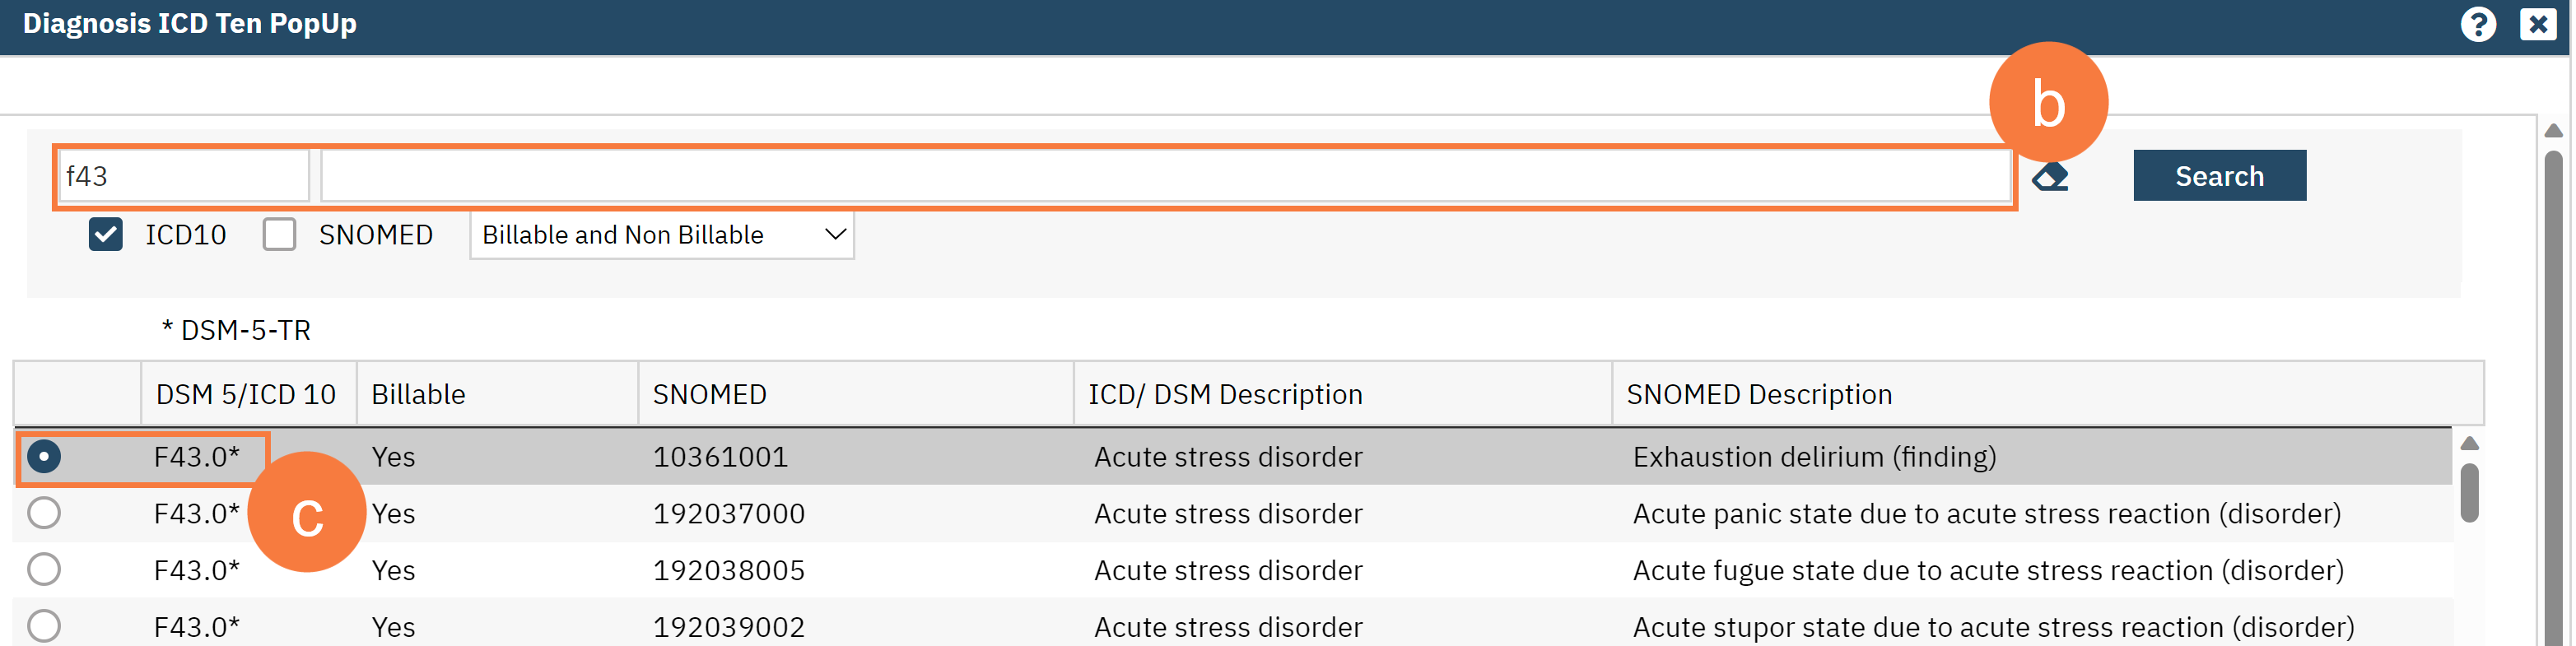Select radio button for SNOMED 192037000 row

coord(44,513)
